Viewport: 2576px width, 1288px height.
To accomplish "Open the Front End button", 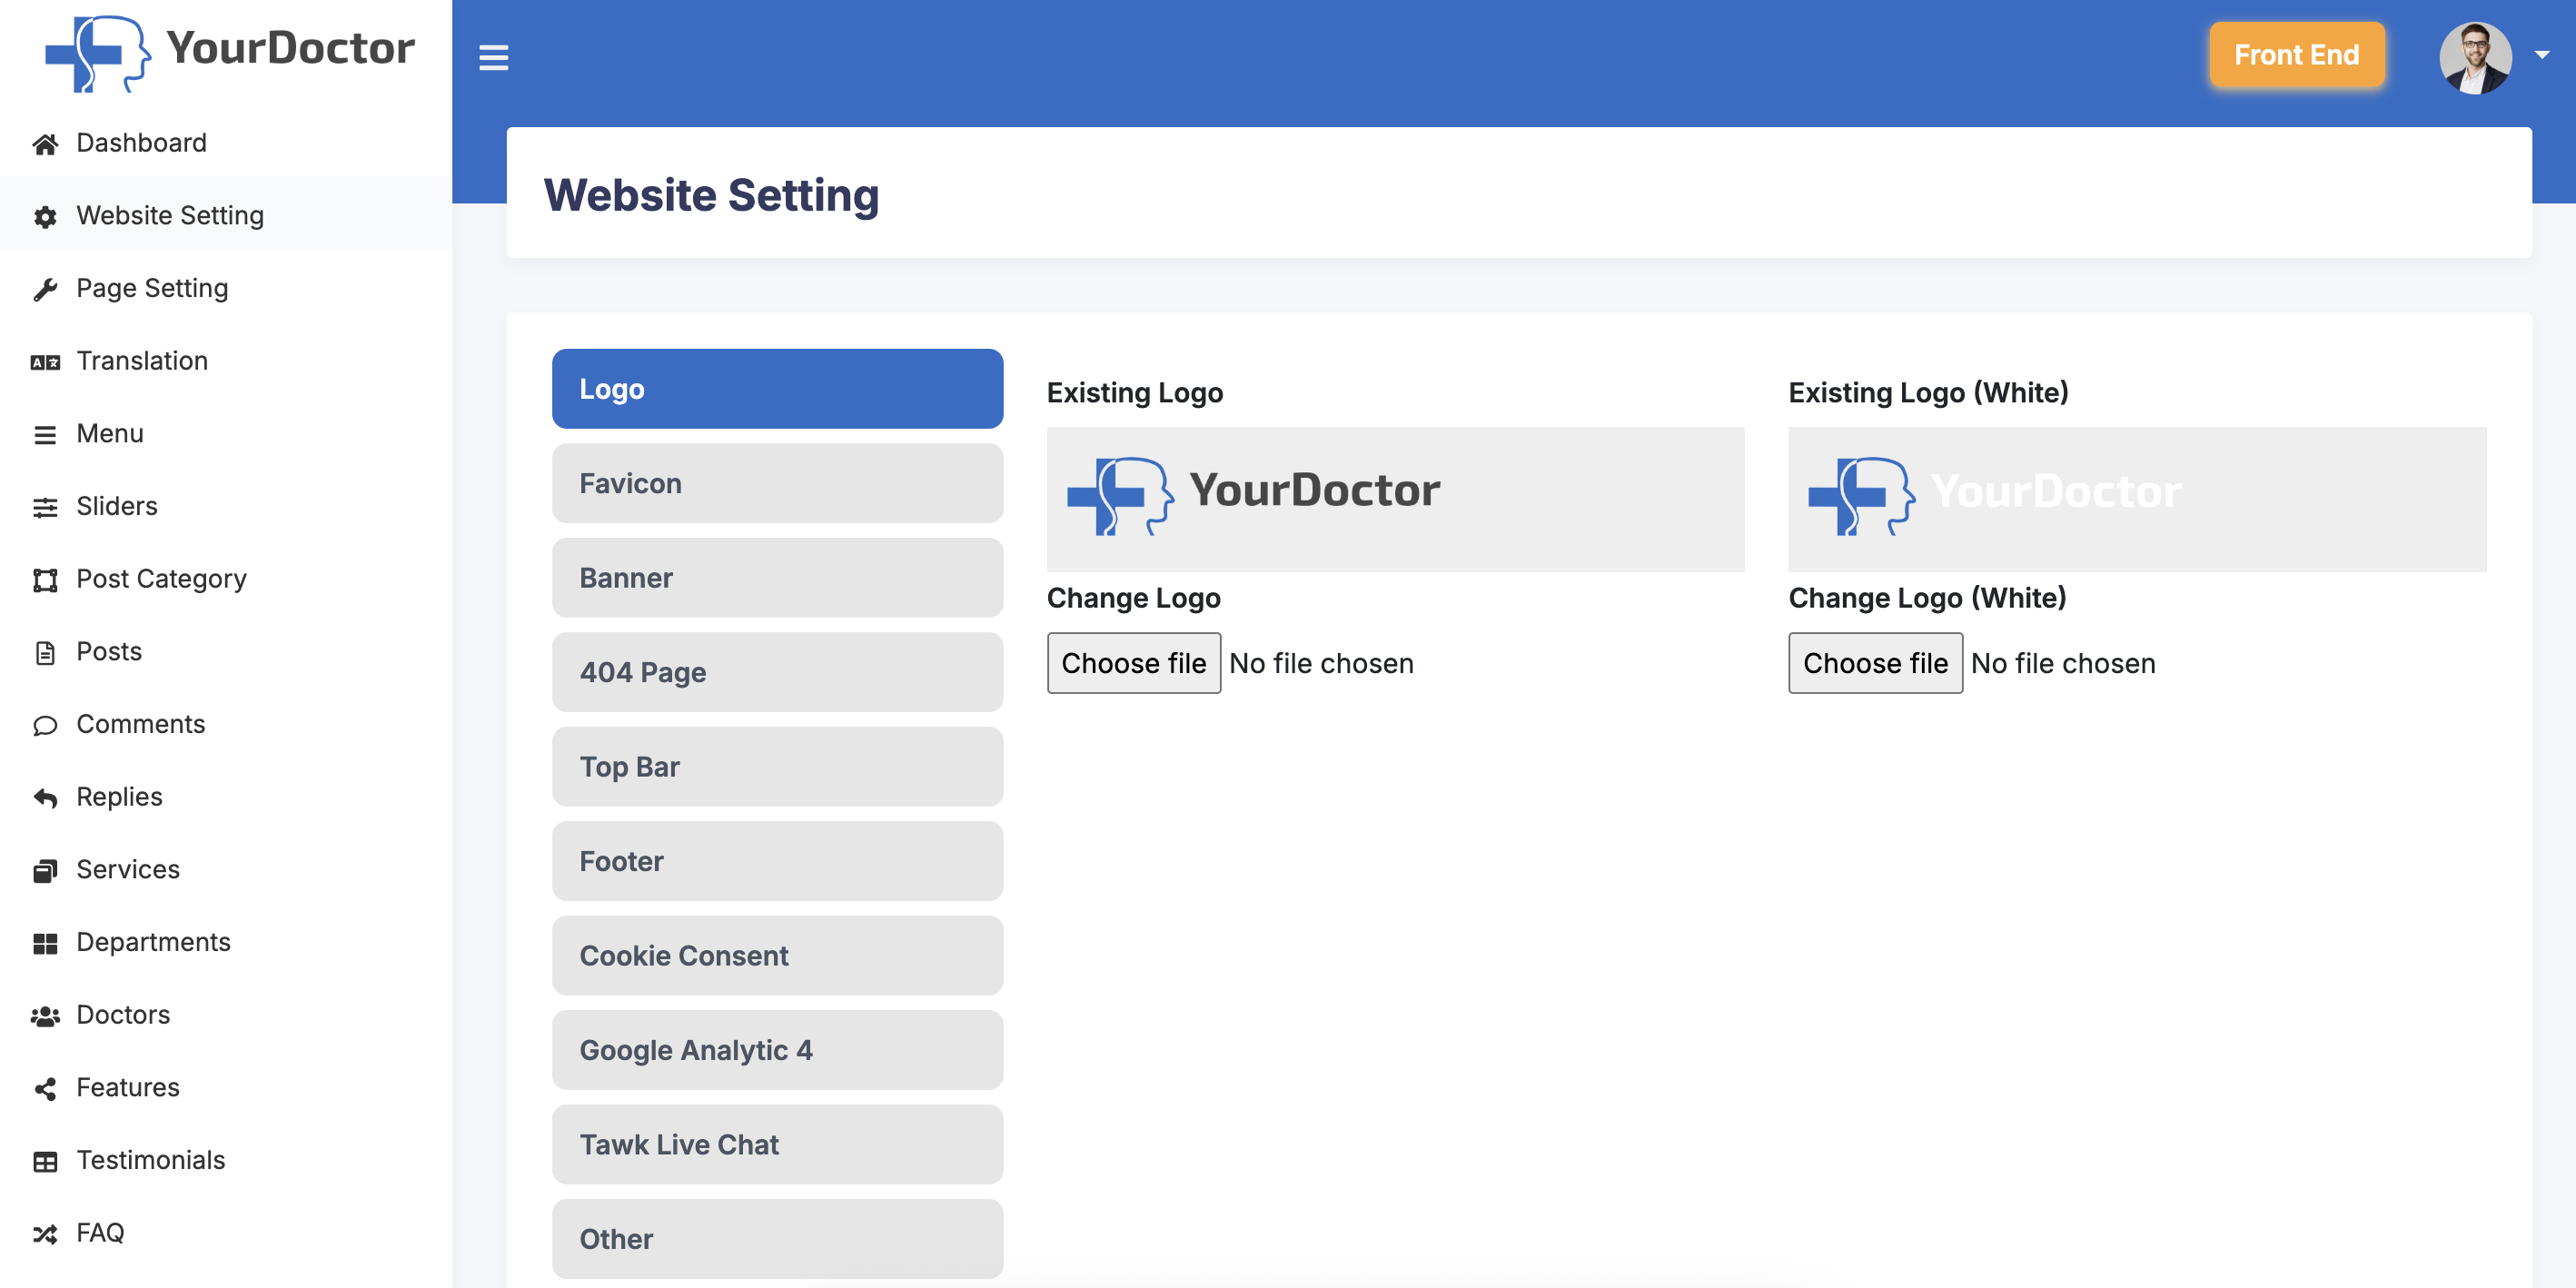I will [x=2296, y=55].
